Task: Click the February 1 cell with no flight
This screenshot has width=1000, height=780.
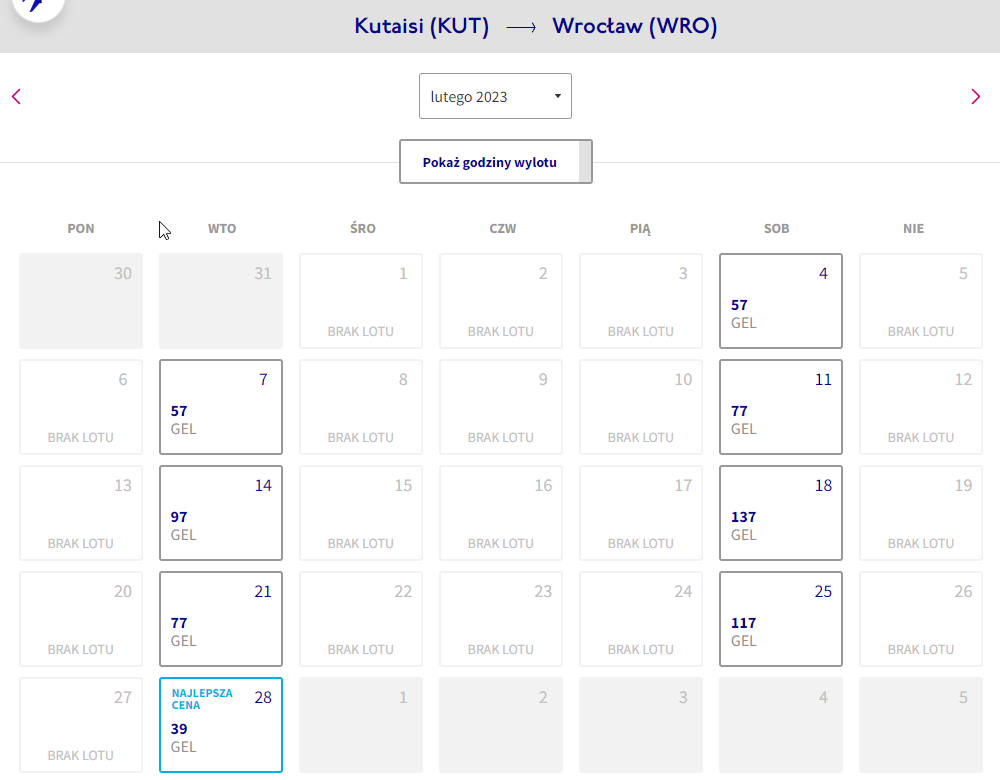Action: (361, 301)
